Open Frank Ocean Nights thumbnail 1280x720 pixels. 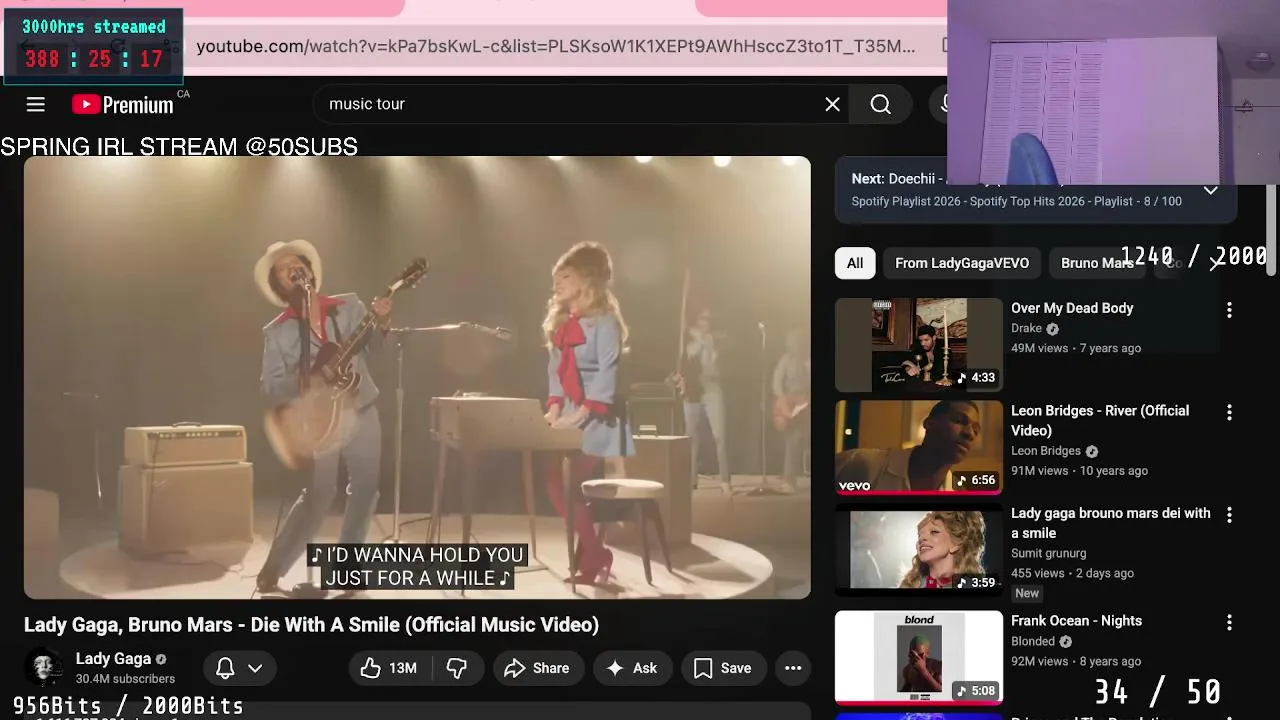(x=919, y=657)
